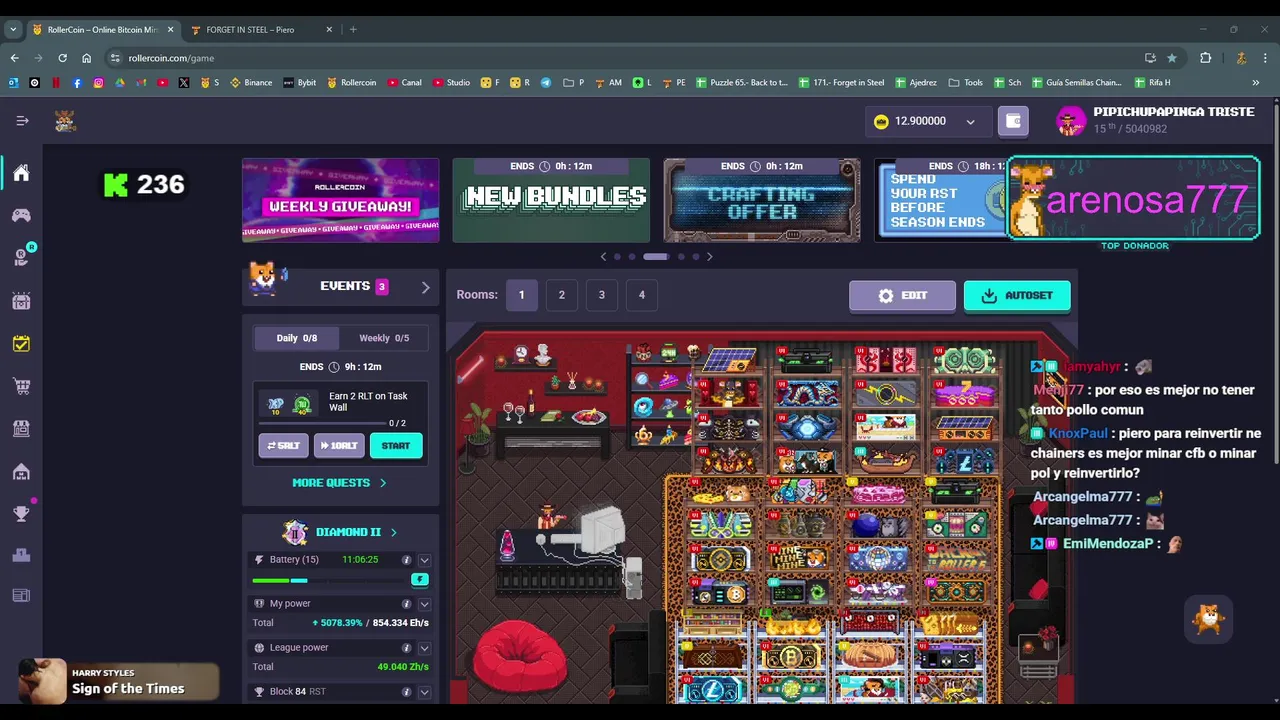This screenshot has height=720, width=1280.
Task: Open the Weekly Giveaway banner
Action: point(340,200)
